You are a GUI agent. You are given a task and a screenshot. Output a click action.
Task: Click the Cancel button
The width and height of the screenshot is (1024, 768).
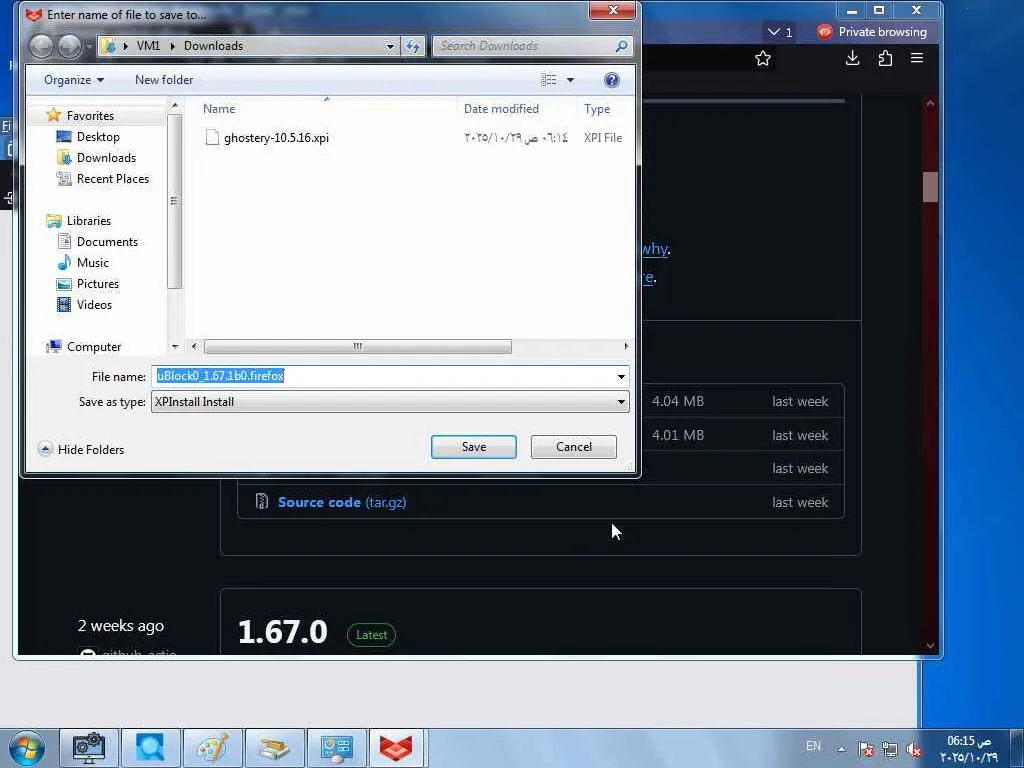coord(573,447)
